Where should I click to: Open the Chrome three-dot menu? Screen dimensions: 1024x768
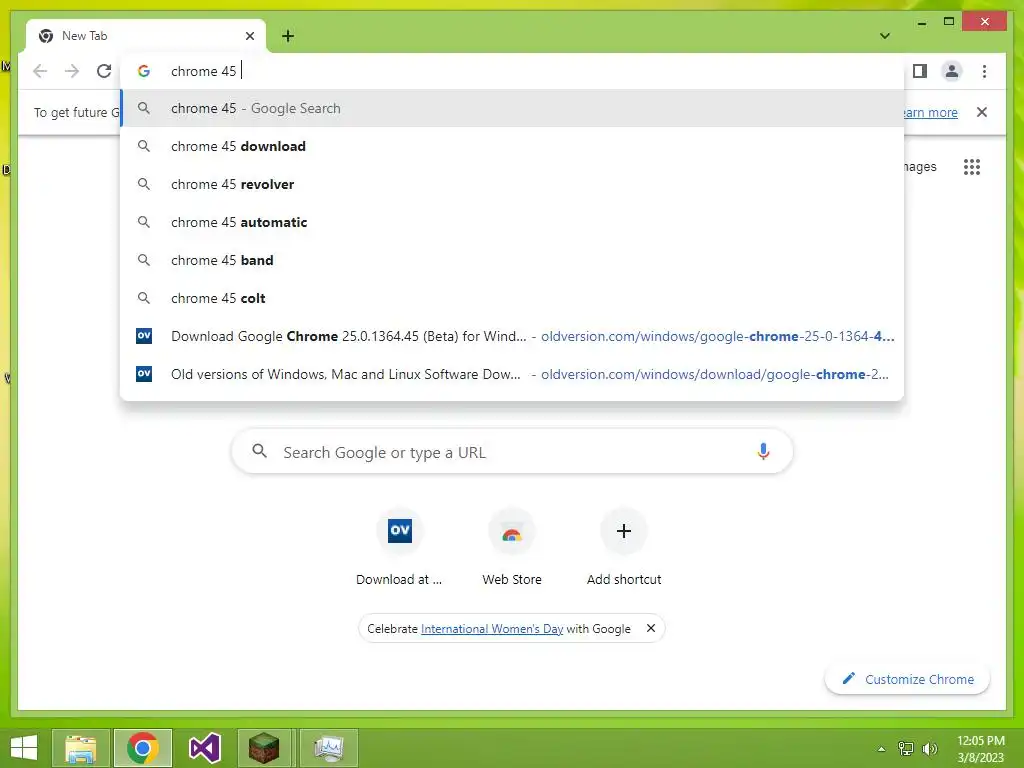click(984, 71)
